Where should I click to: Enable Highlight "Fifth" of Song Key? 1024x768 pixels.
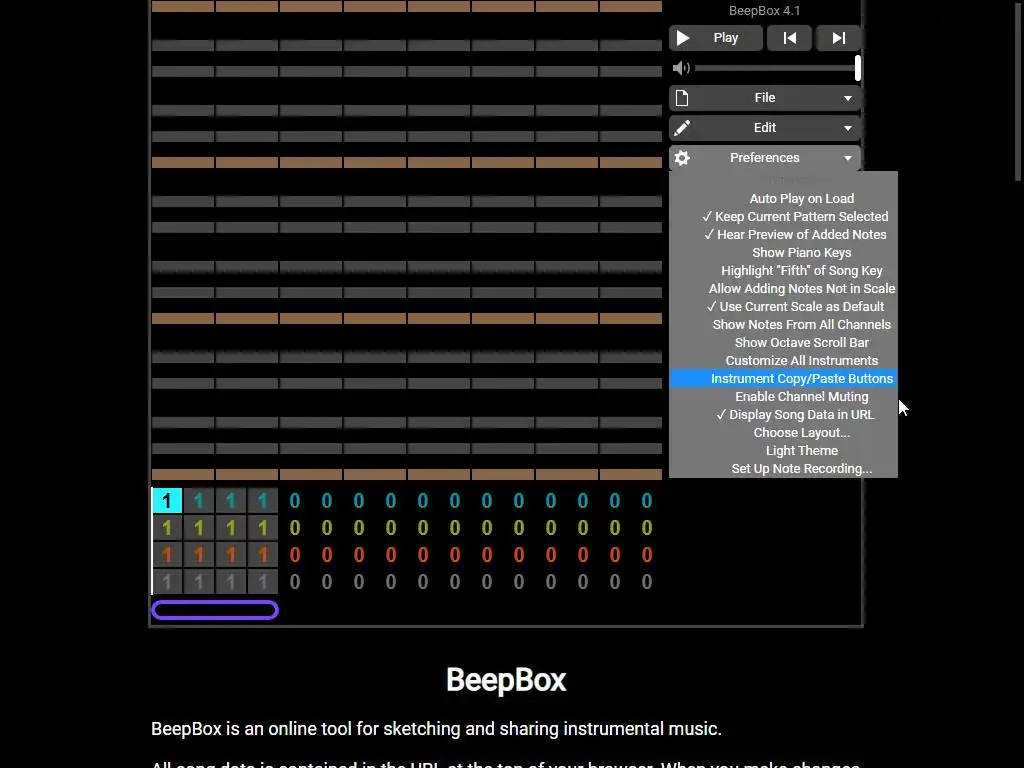783,270
